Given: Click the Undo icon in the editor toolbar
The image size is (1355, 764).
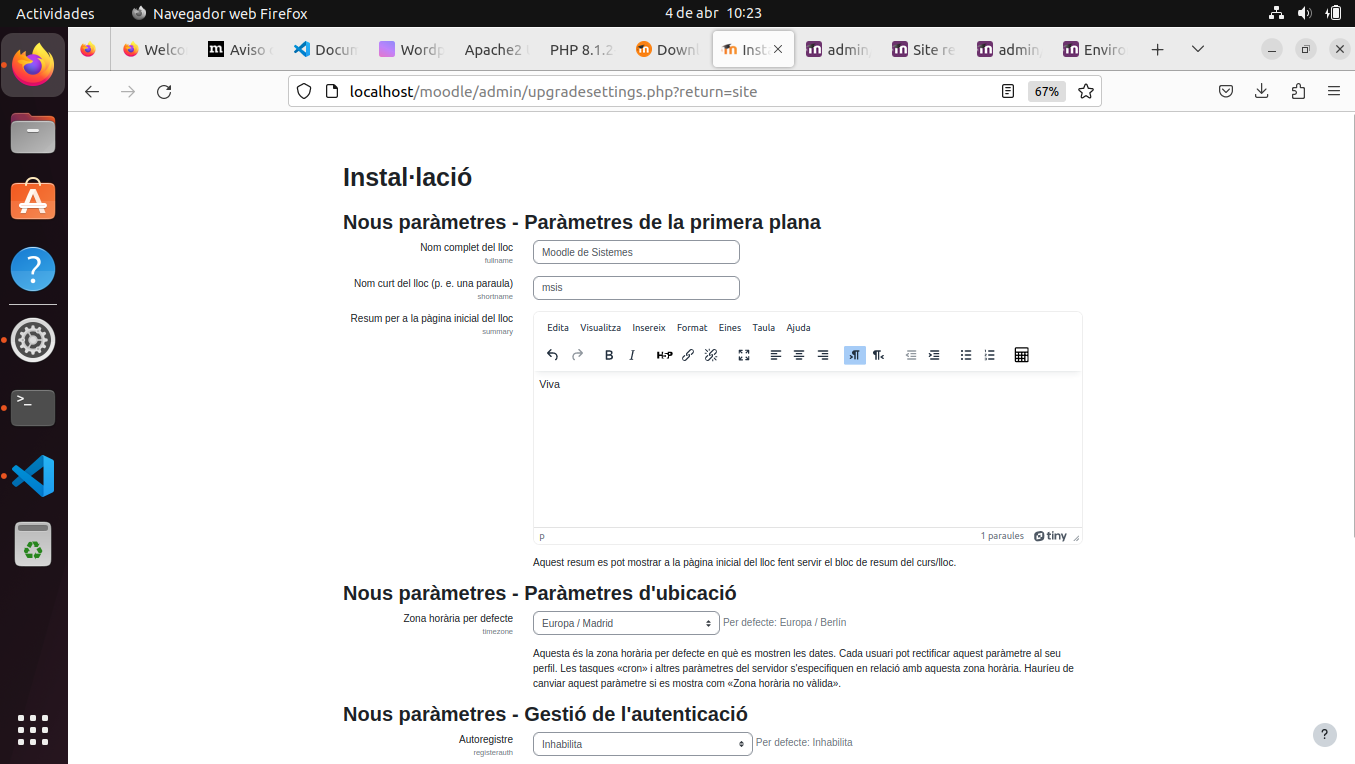Looking at the screenshot, I should pyautogui.click(x=552, y=354).
